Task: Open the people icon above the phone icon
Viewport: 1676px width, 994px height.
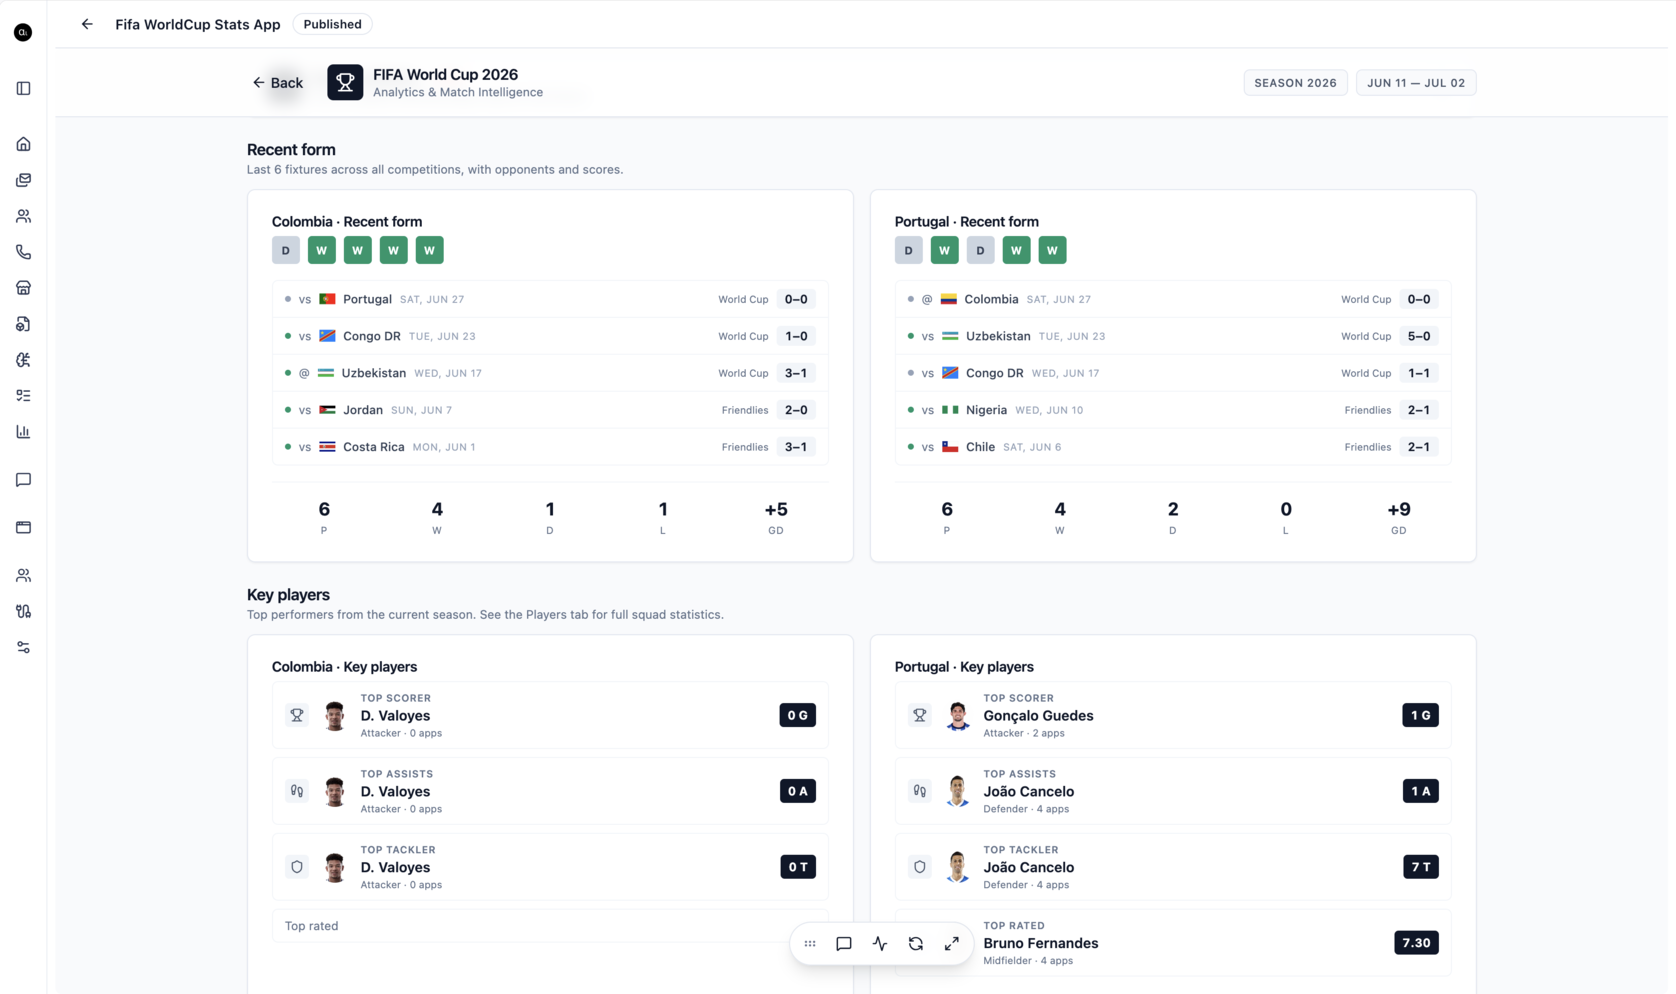Action: click(x=23, y=216)
